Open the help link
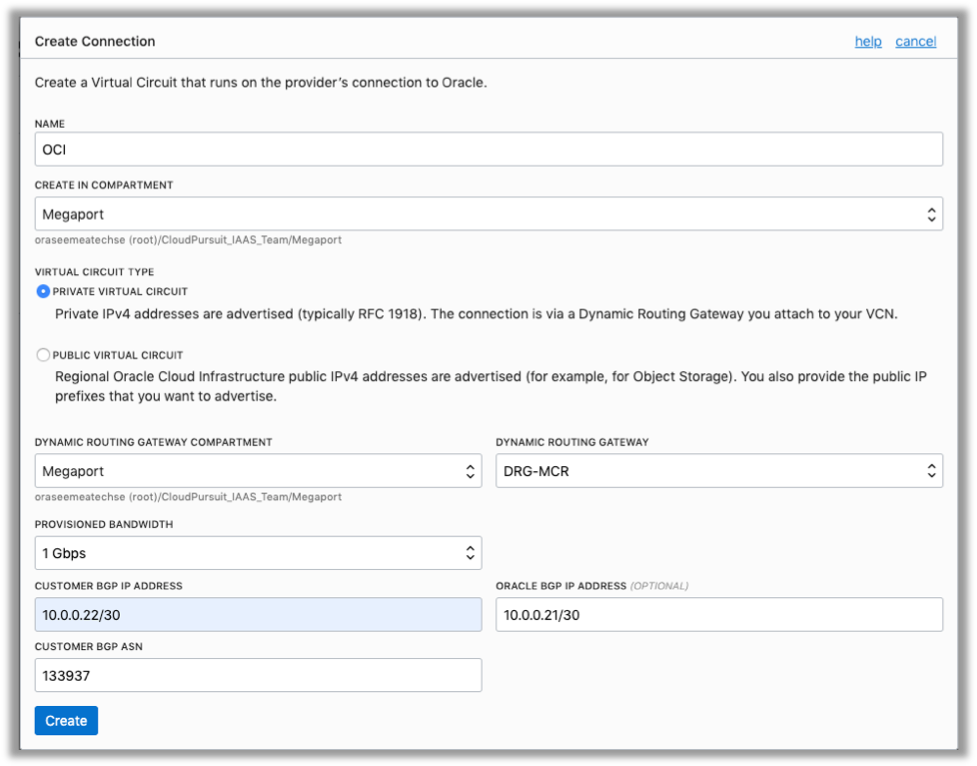The image size is (977, 766). click(x=867, y=41)
